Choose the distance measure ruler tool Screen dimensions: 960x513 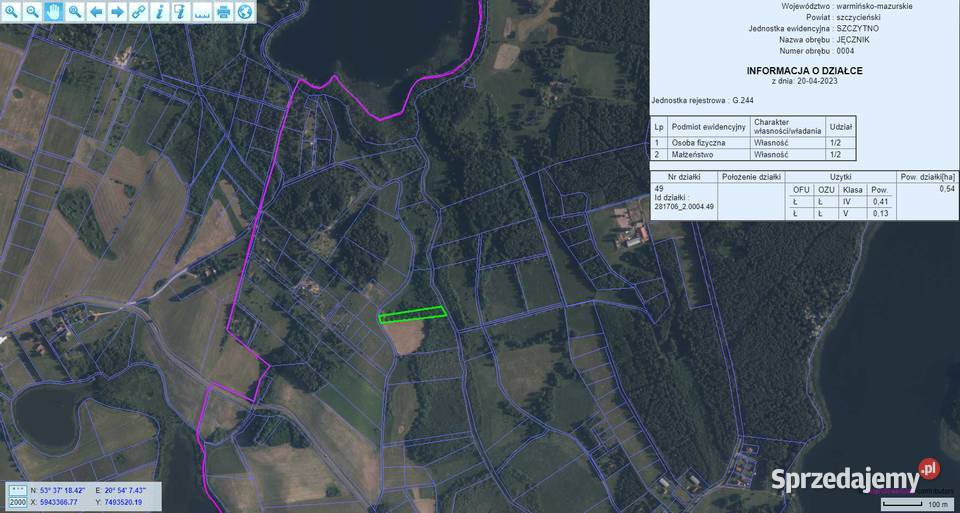coord(202,11)
